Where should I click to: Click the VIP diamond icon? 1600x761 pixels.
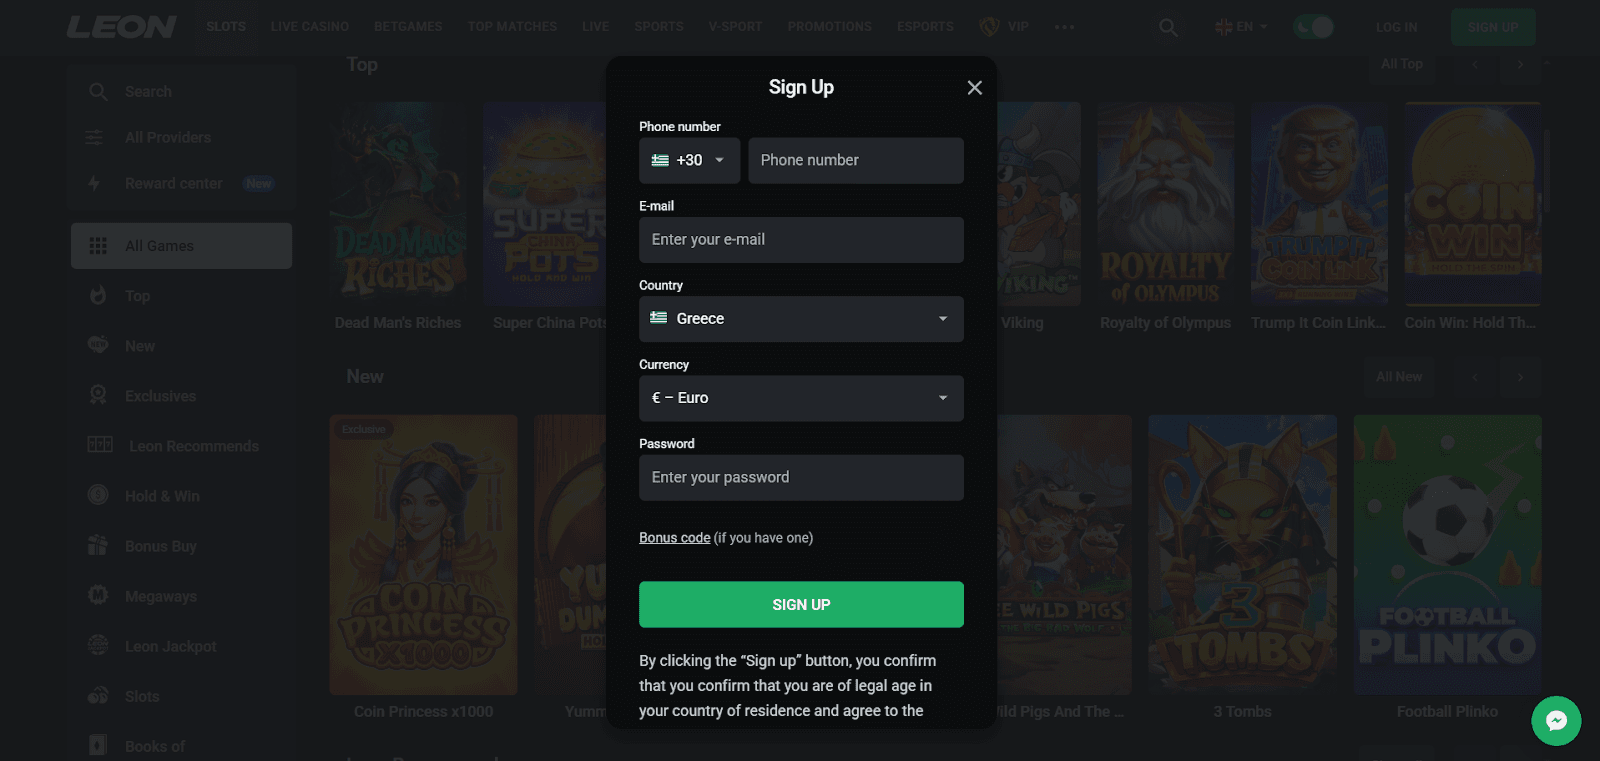click(989, 27)
